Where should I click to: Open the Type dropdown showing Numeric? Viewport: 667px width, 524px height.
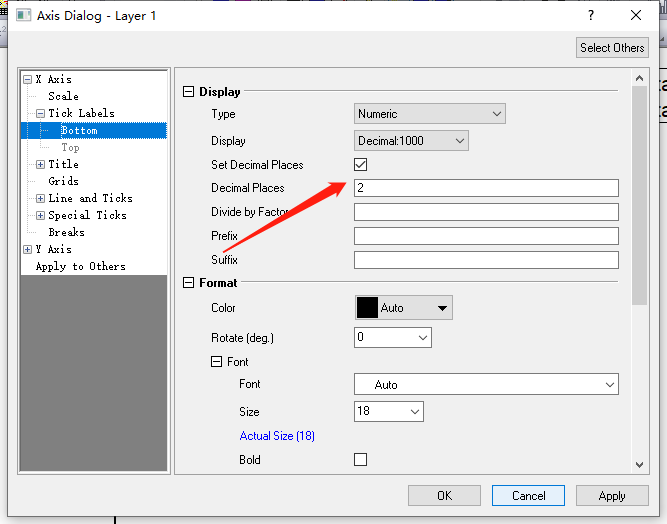[x=430, y=114]
